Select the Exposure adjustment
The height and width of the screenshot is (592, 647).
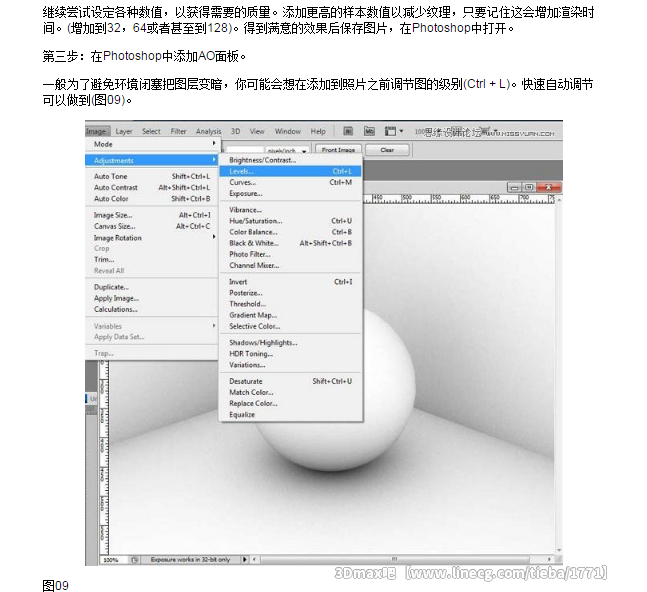[290, 193]
